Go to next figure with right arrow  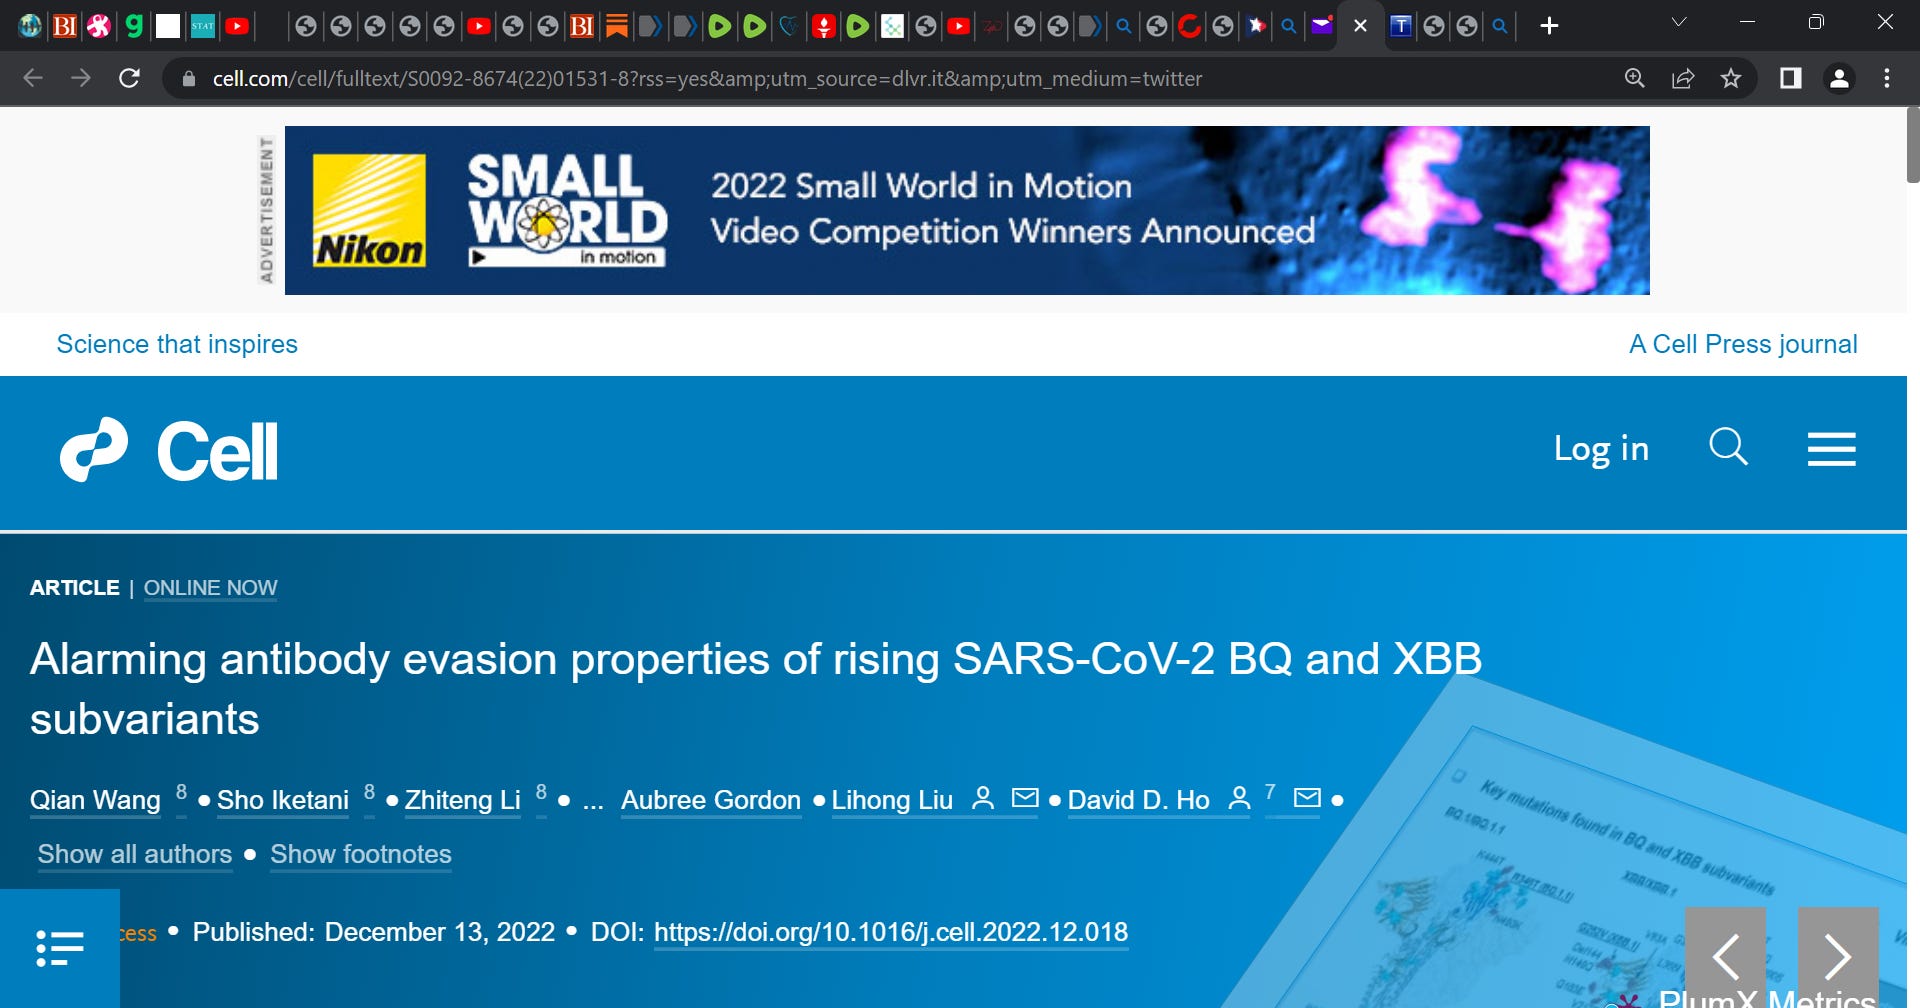[1838, 956]
